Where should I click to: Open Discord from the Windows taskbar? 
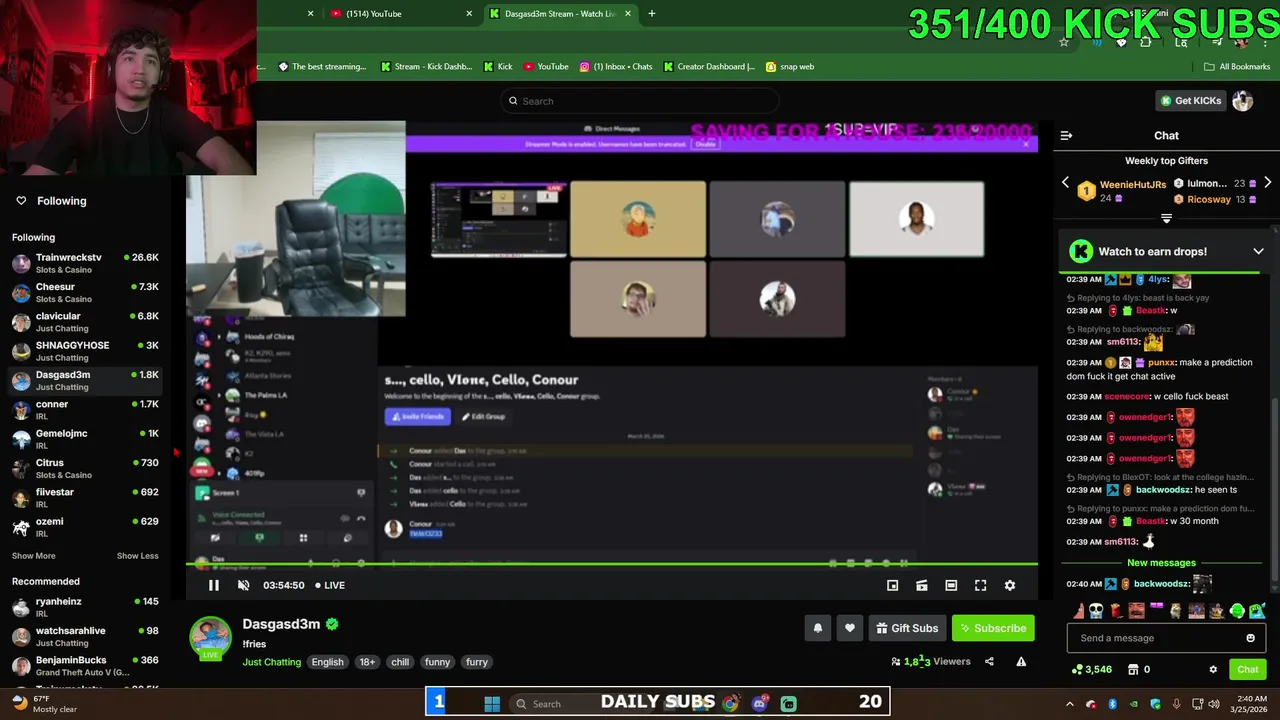click(759, 704)
